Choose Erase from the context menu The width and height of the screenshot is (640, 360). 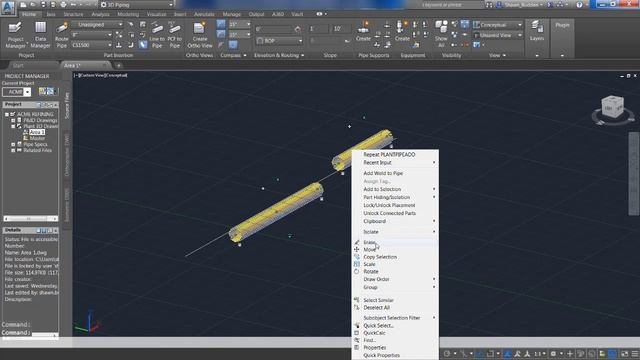pyautogui.click(x=396, y=242)
